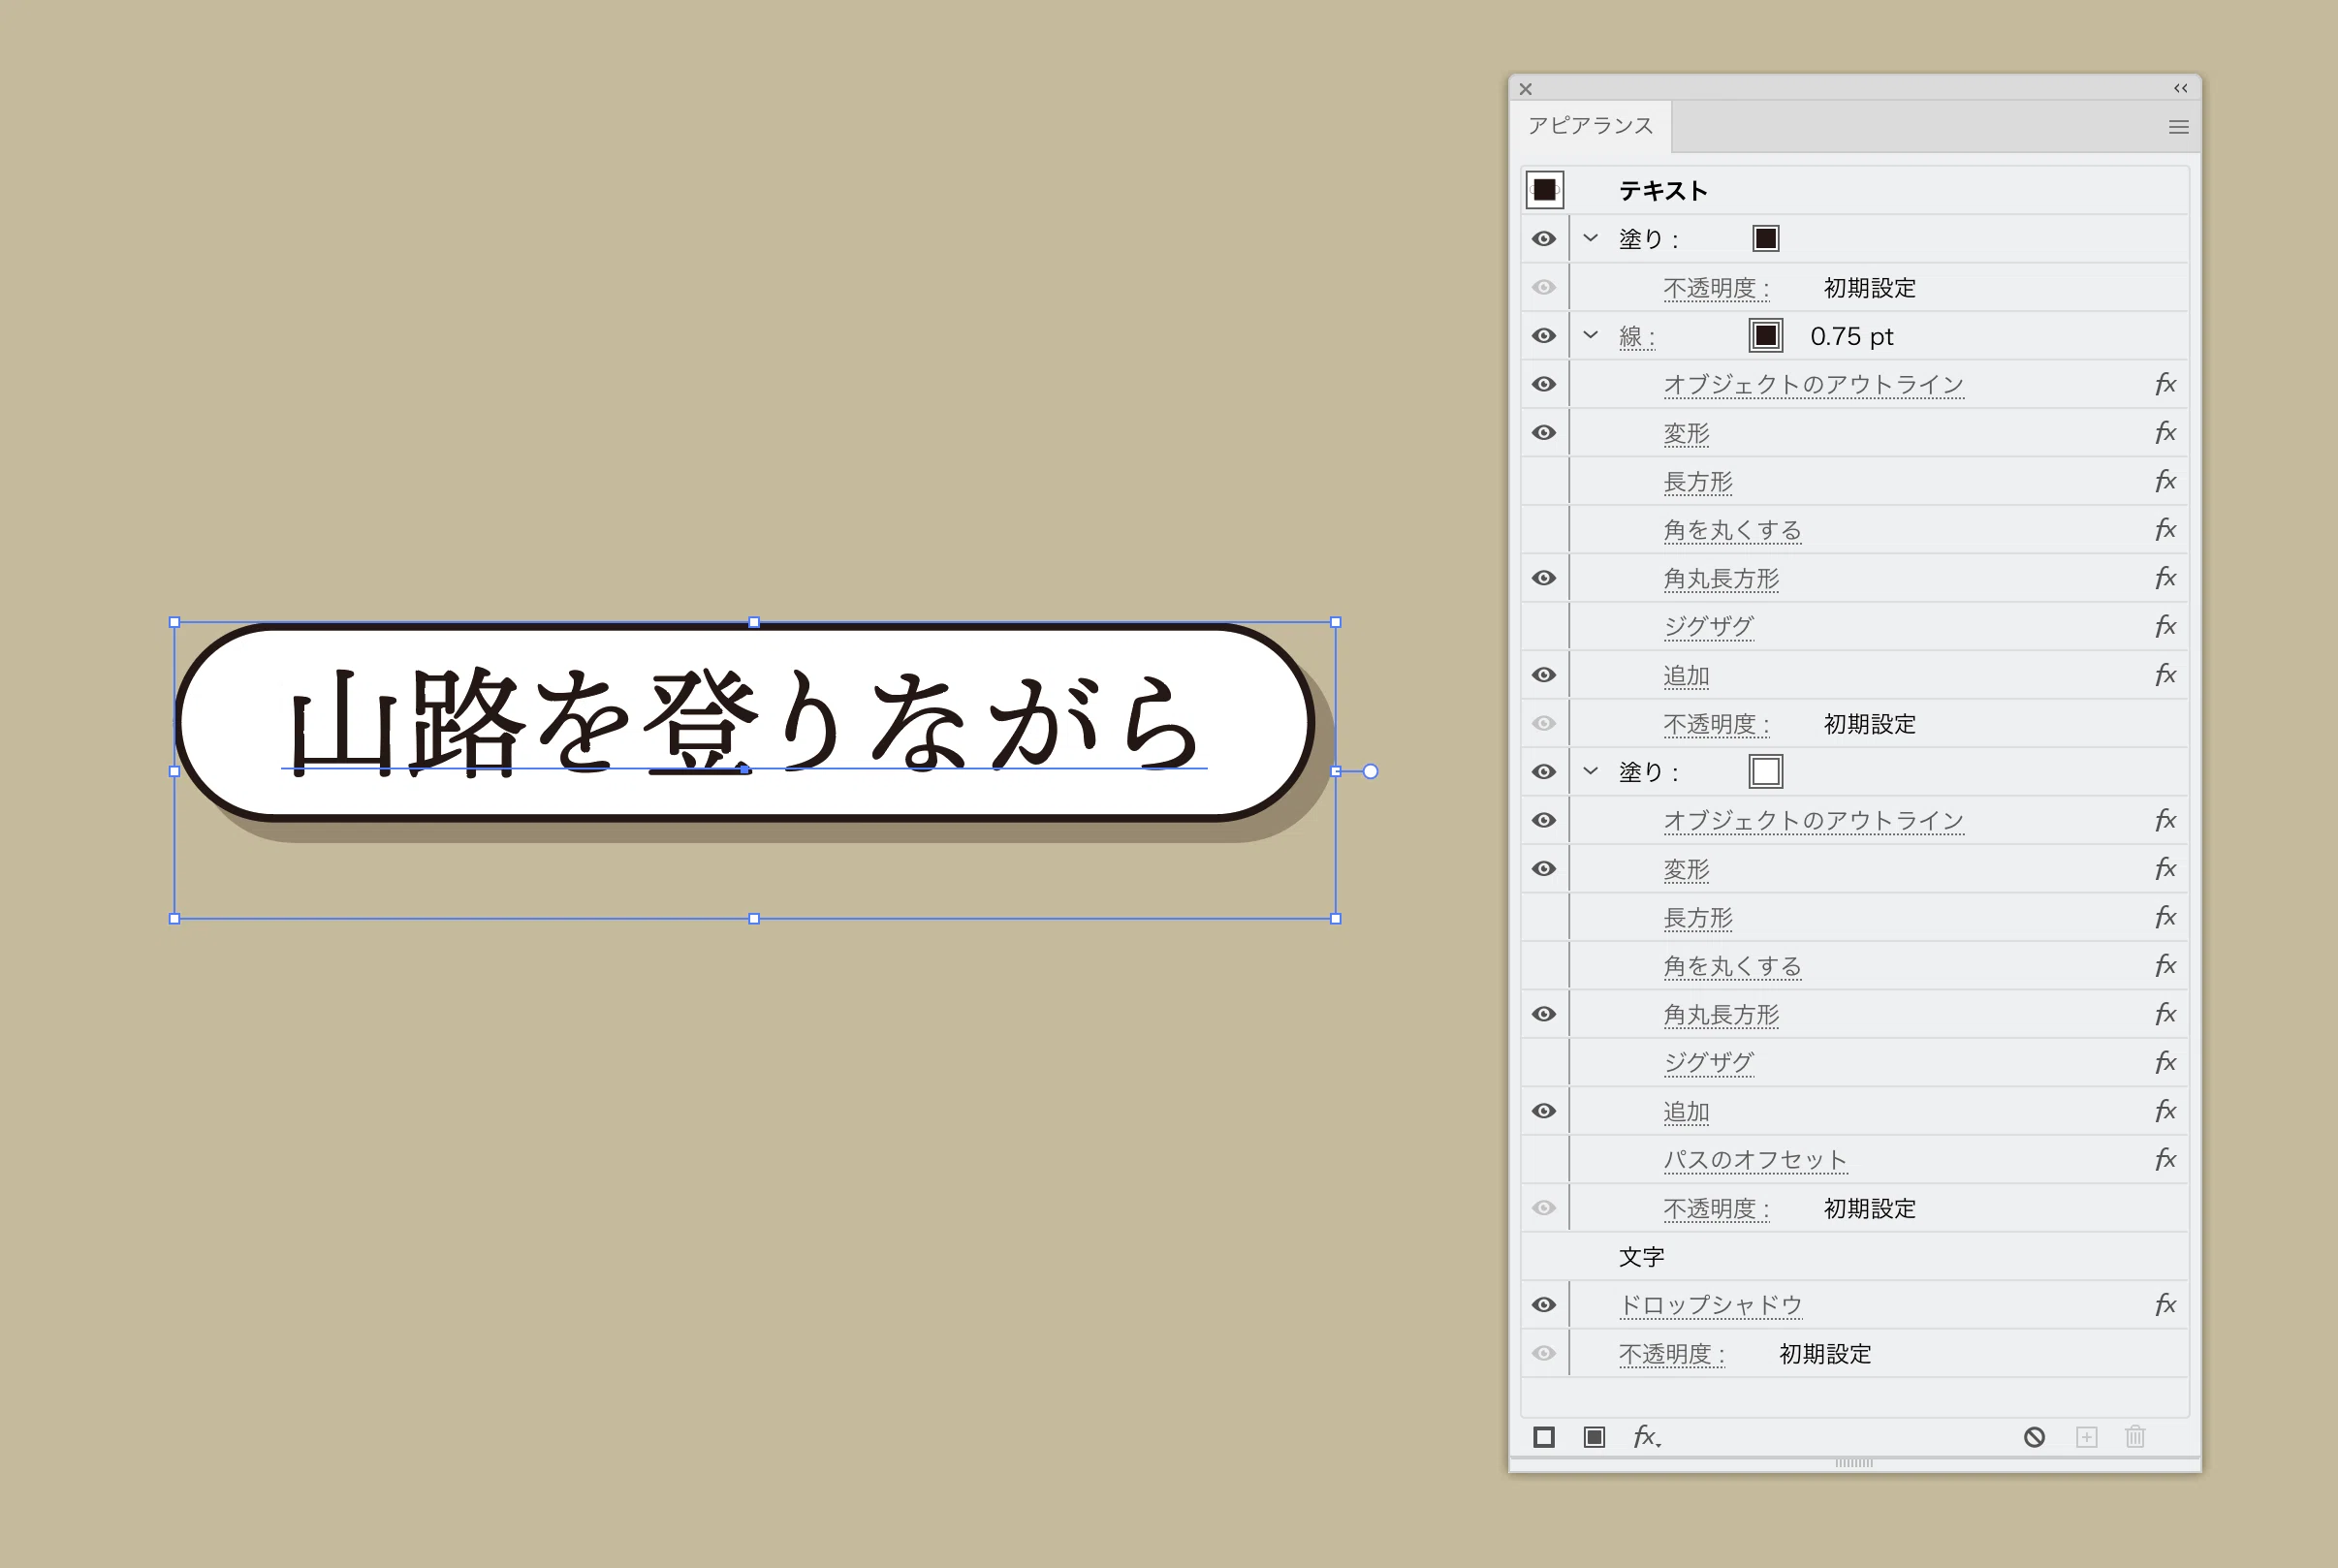Click the Add New Fill icon at panel bottom
The height and width of the screenshot is (1568, 2338).
click(1594, 1437)
